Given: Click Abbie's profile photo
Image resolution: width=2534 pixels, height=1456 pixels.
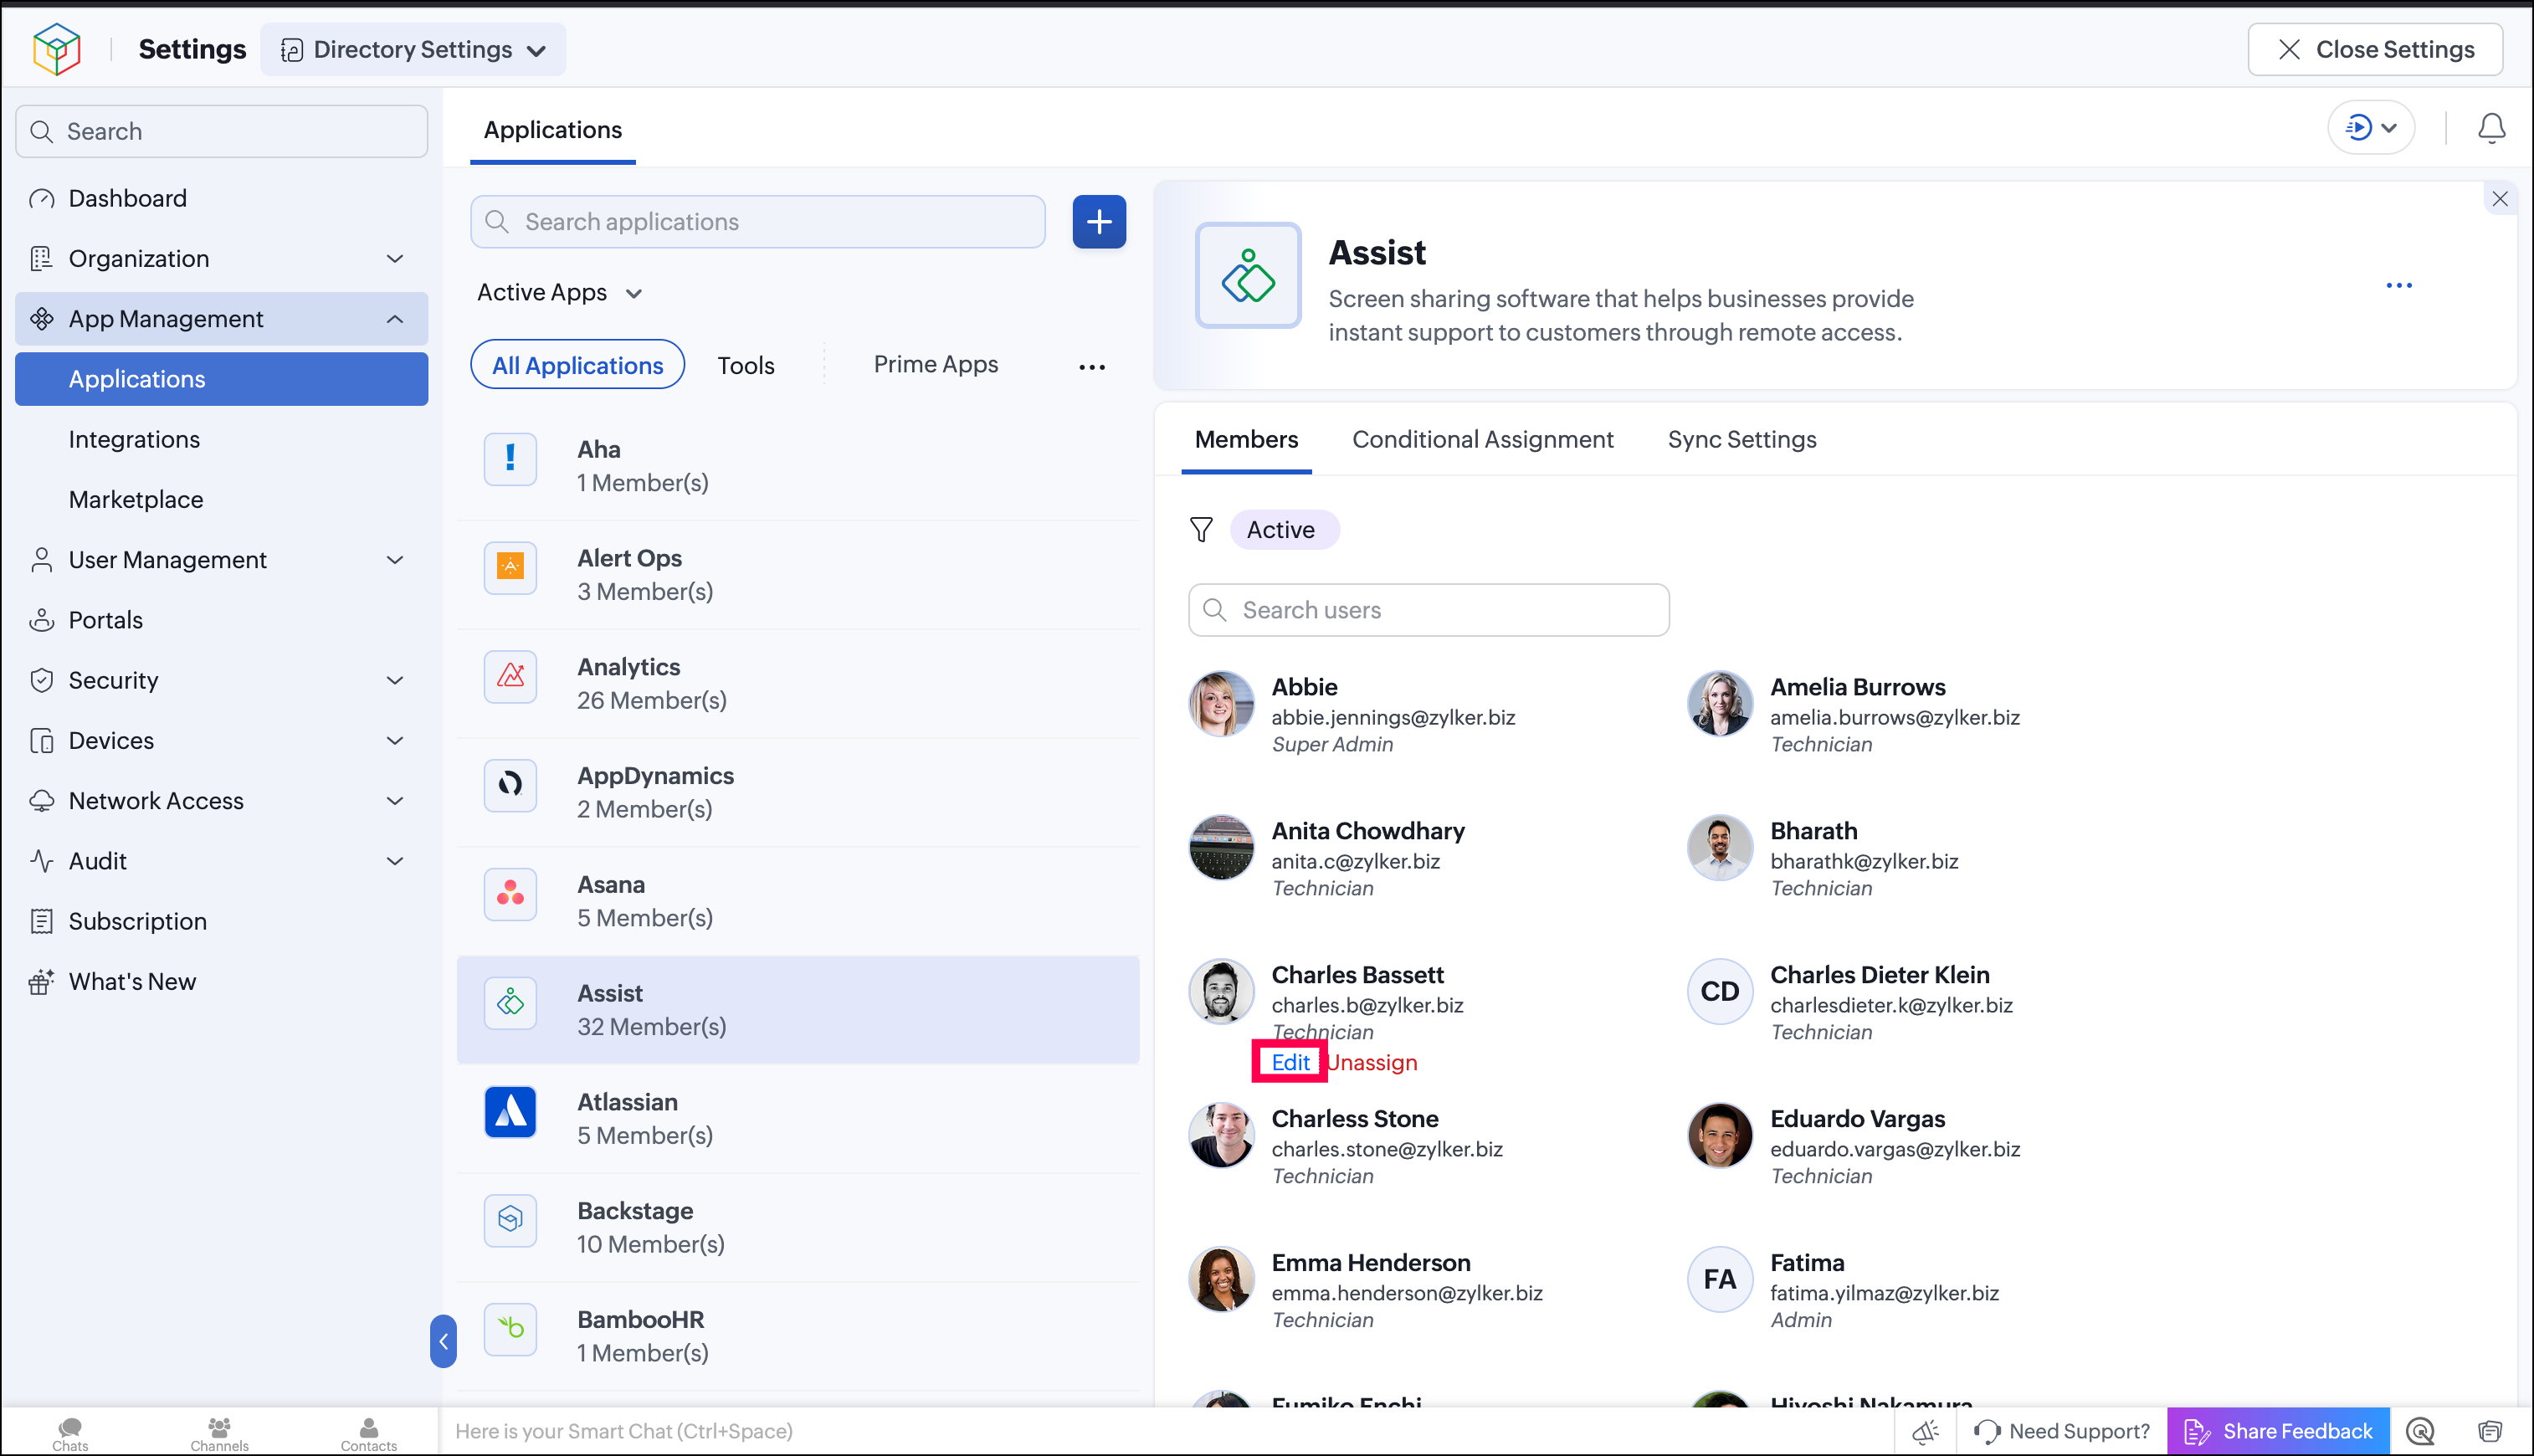Looking at the screenshot, I should (x=1221, y=704).
